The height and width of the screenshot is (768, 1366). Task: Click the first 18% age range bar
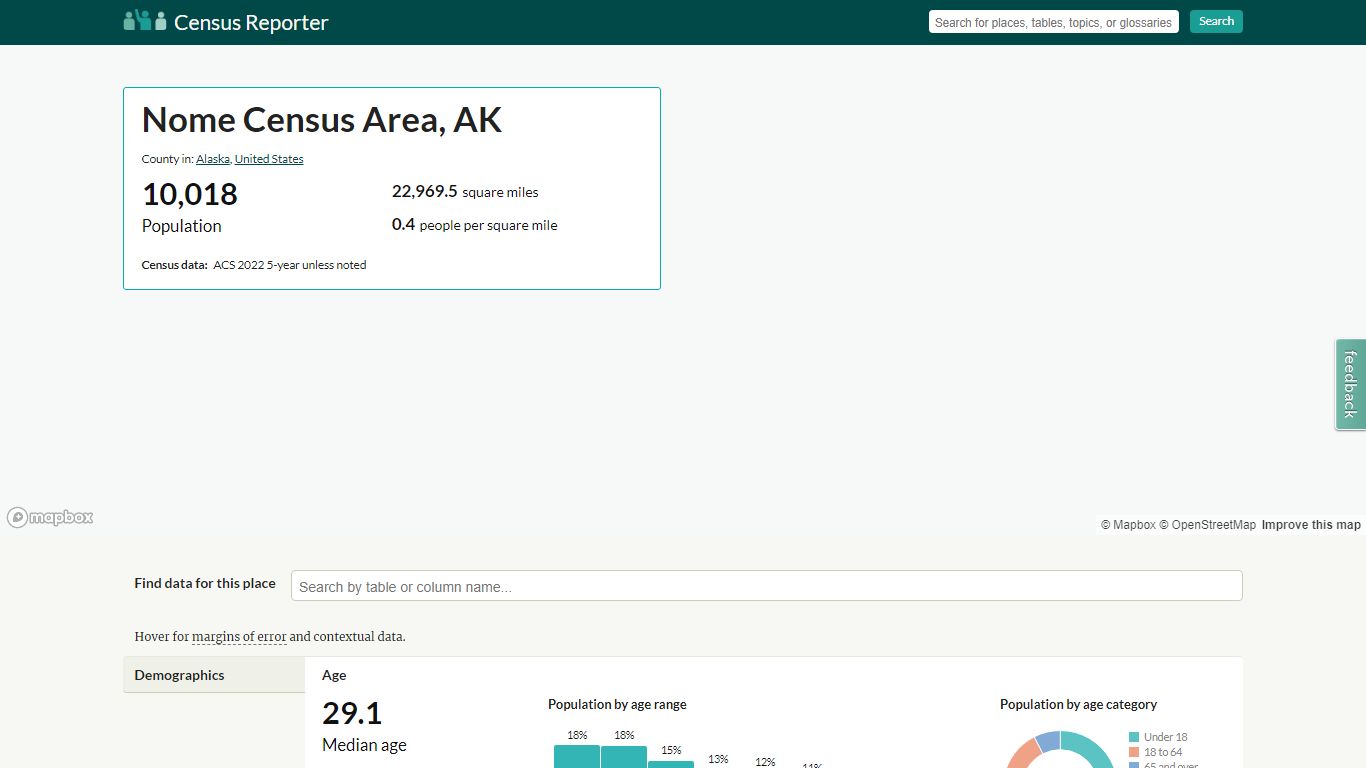[577, 756]
